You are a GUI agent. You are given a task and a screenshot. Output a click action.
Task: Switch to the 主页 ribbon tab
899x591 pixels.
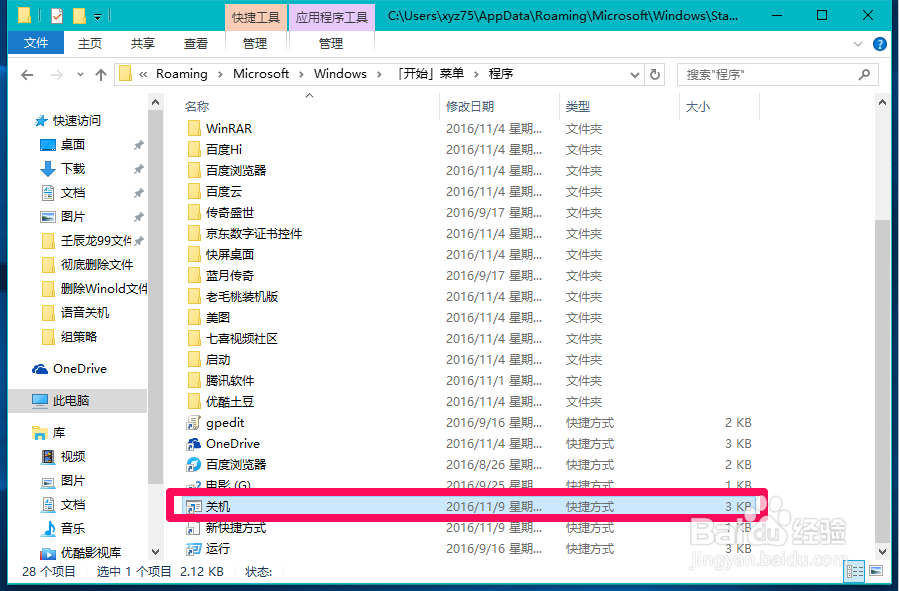pos(89,43)
